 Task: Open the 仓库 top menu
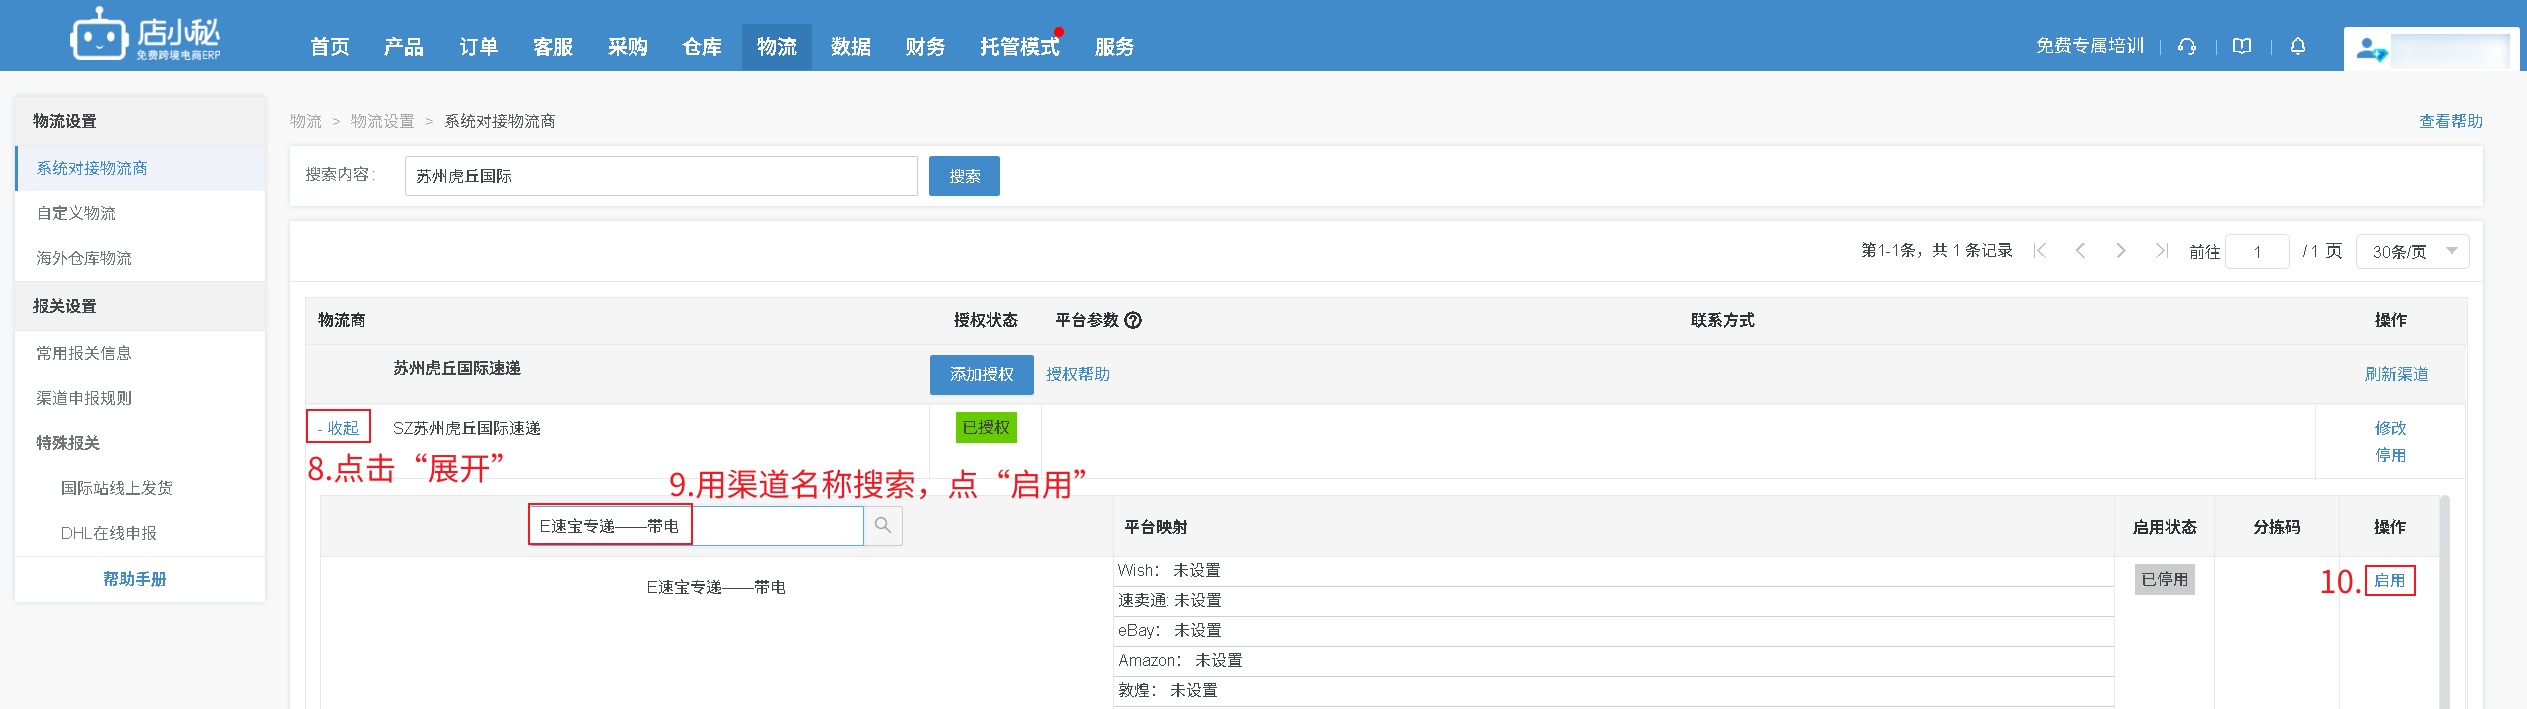[x=702, y=47]
